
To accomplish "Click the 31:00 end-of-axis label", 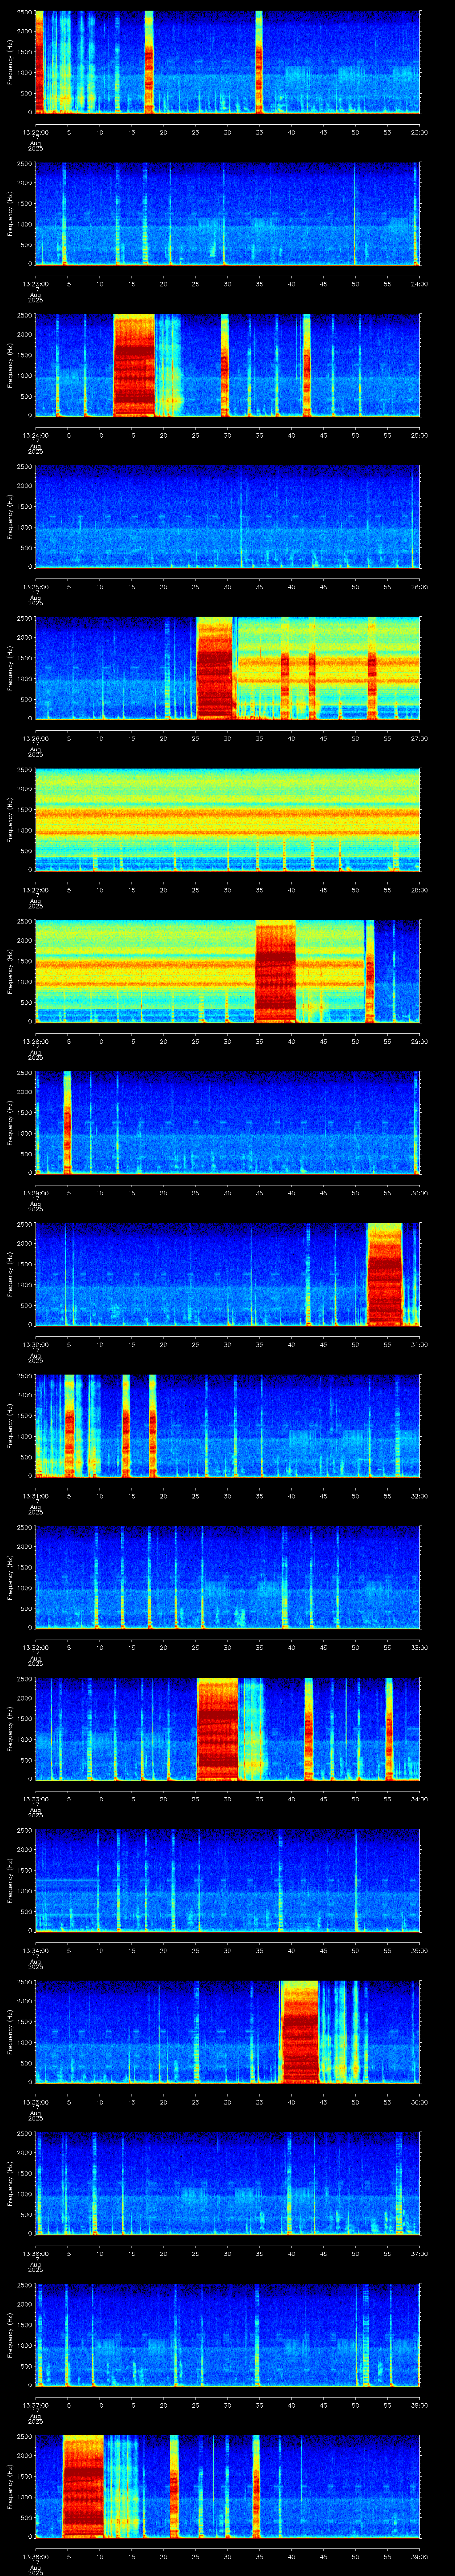I will [x=420, y=1344].
